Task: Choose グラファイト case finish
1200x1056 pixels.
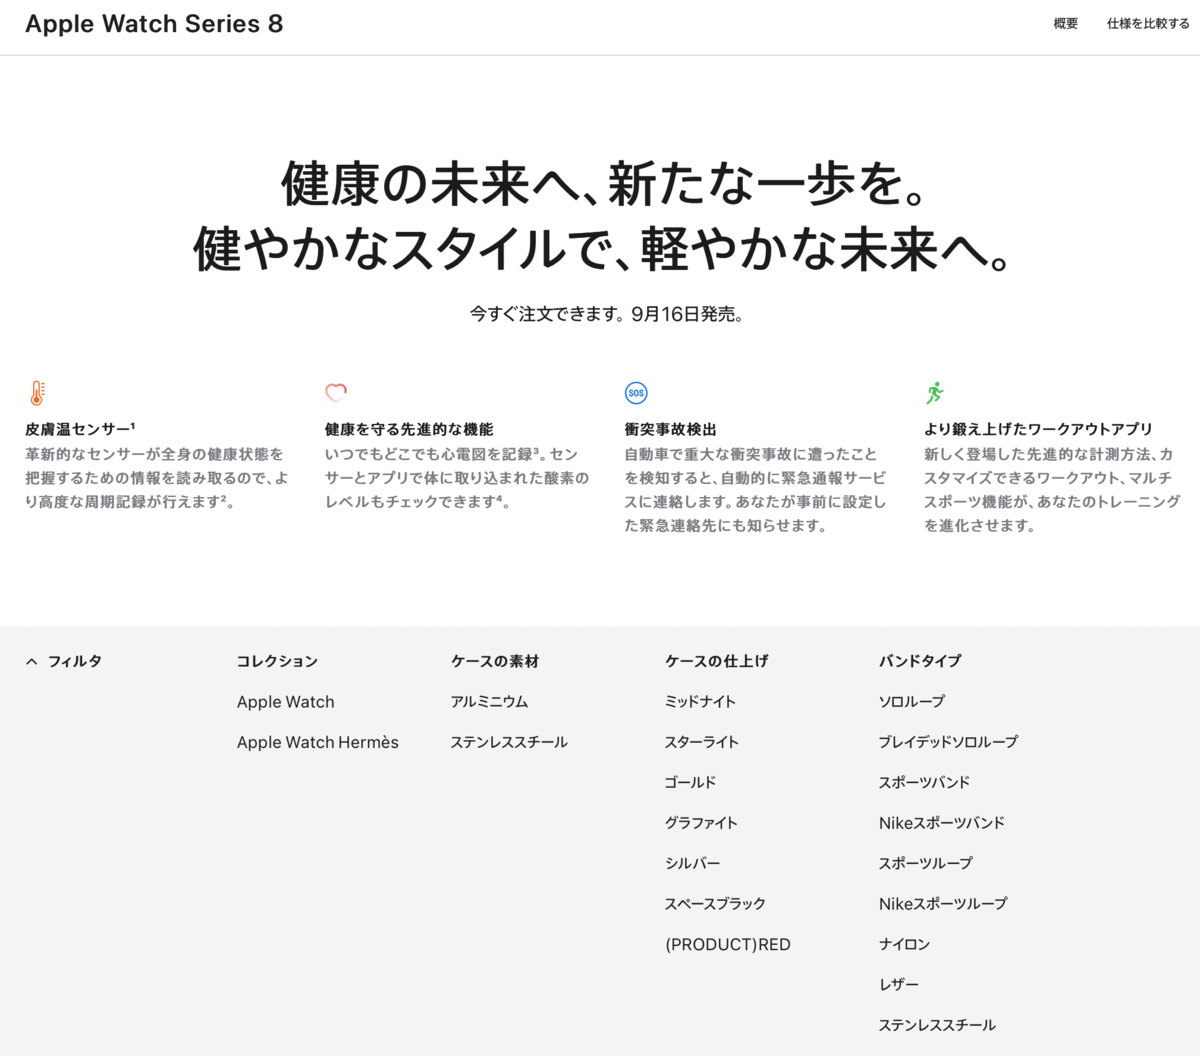Action: coord(701,823)
